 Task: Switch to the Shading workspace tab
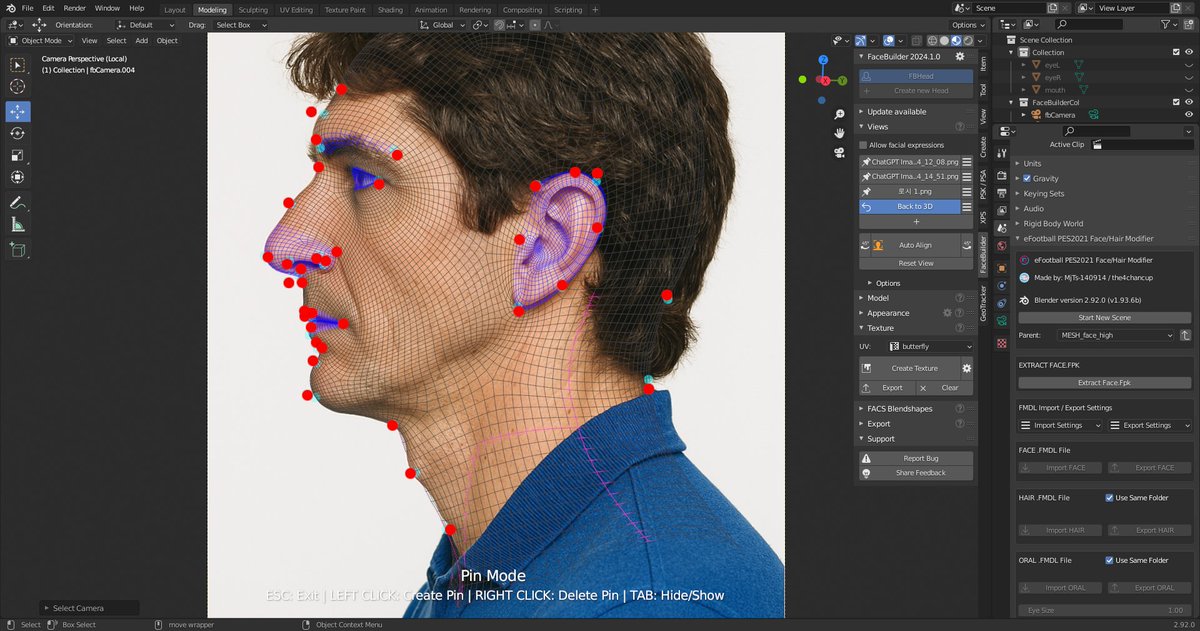(390, 9)
